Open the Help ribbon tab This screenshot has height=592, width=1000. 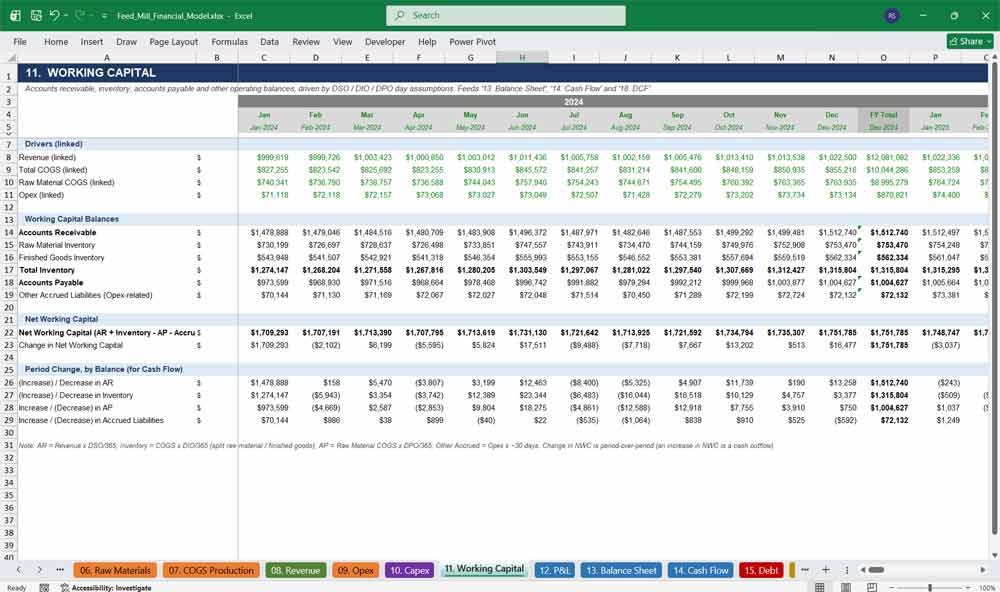coord(427,41)
